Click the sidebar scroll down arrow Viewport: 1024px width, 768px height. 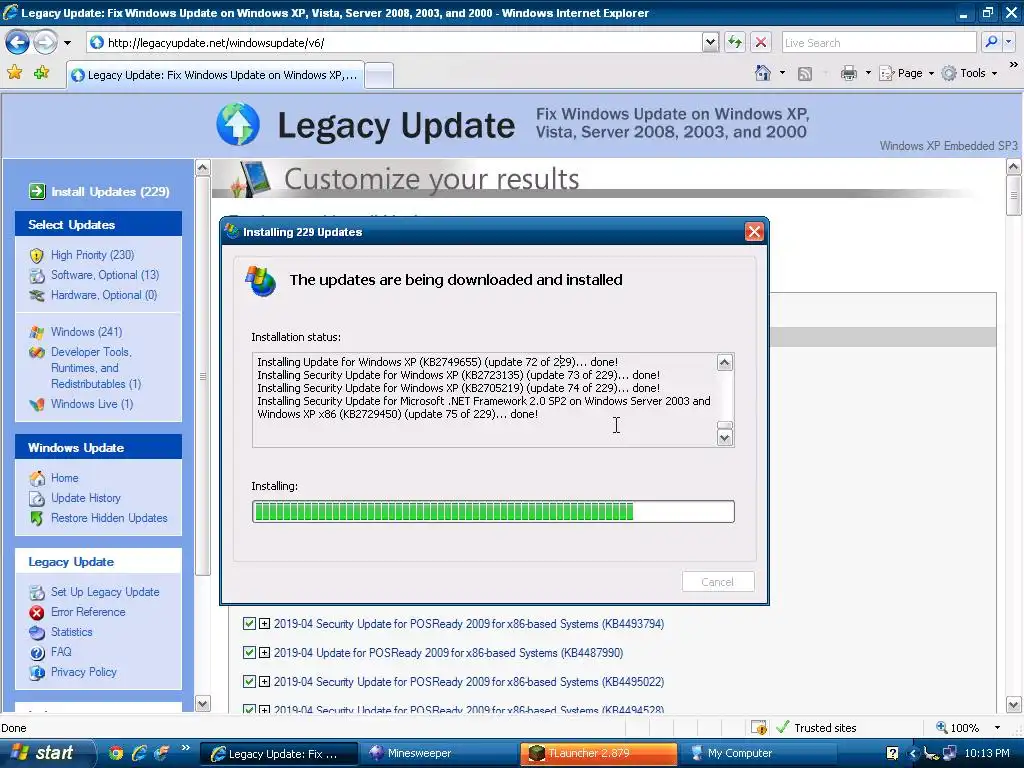tap(202, 703)
